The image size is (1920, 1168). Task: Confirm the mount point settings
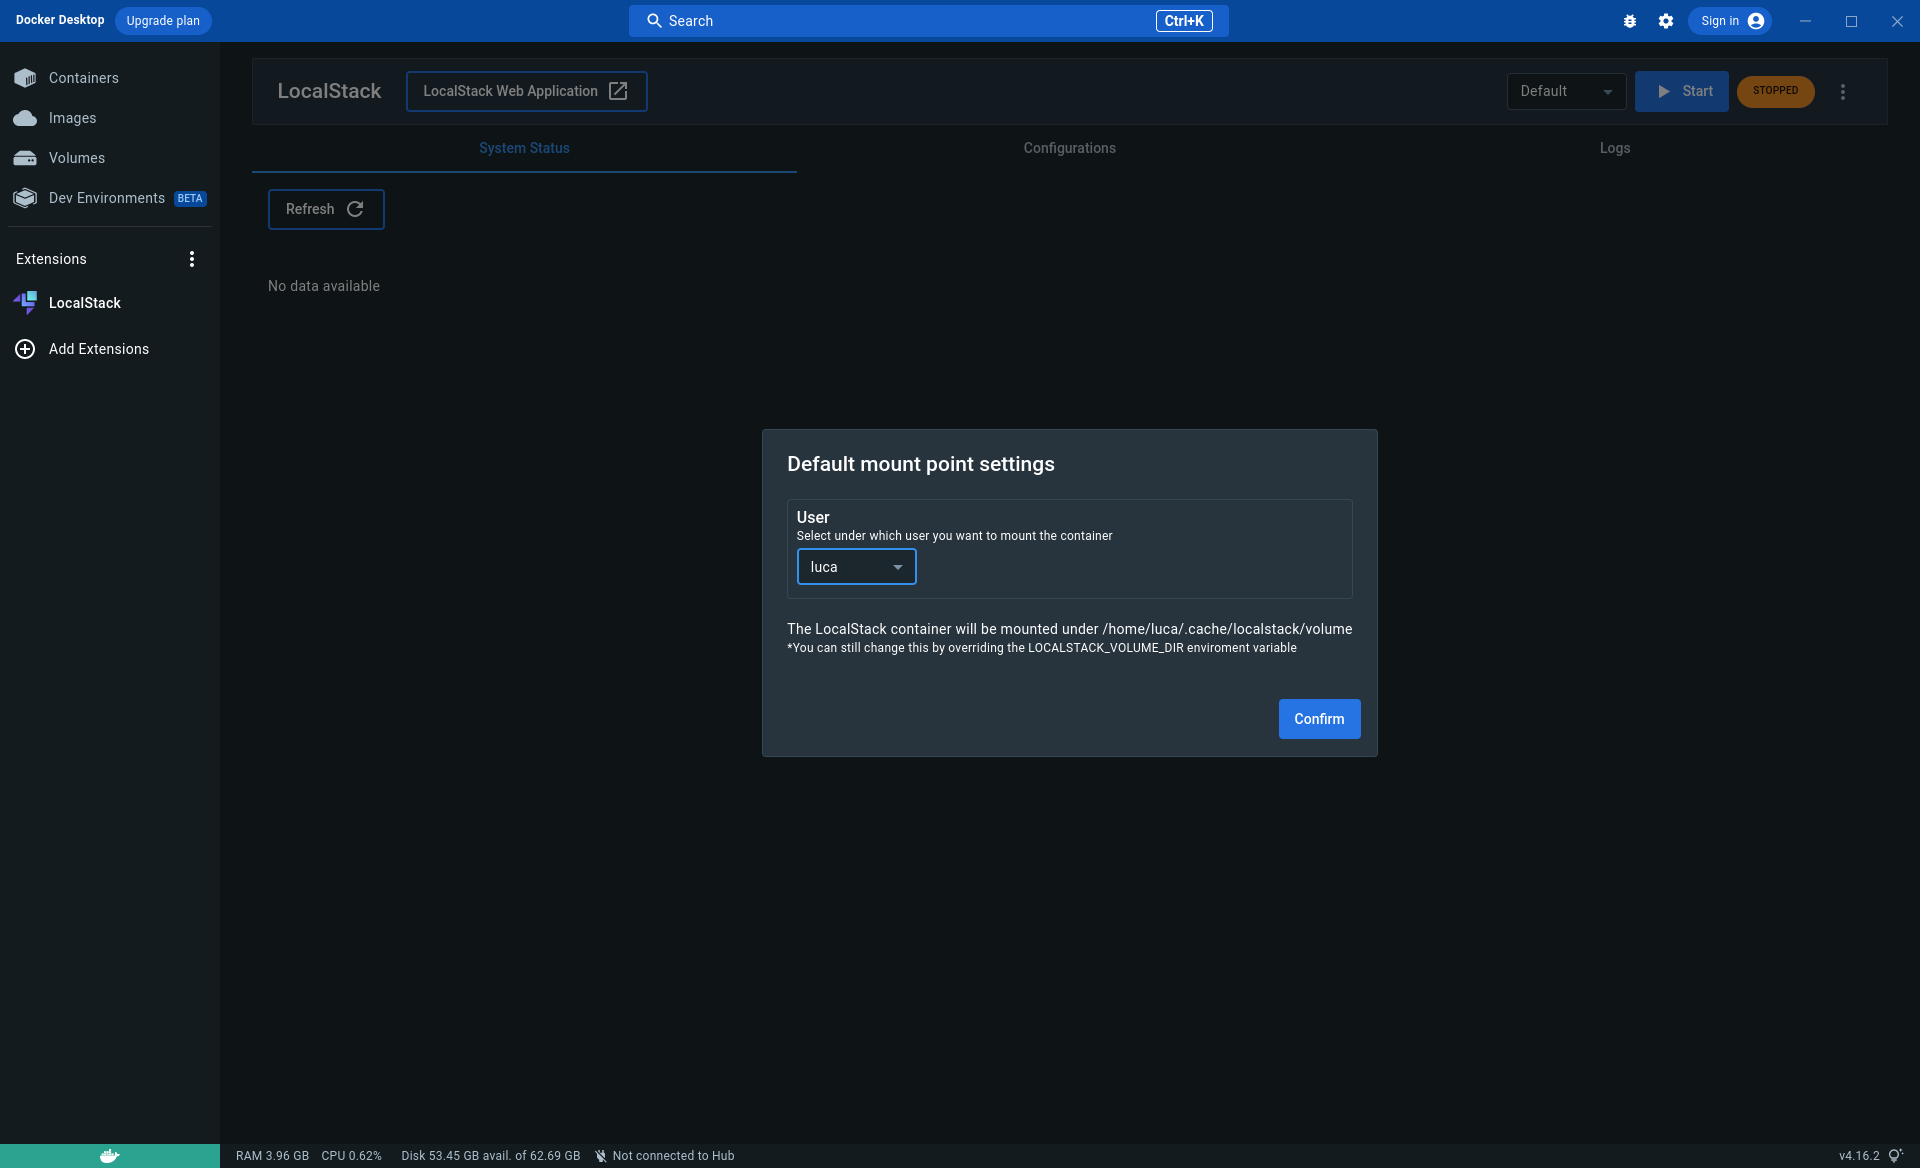tap(1319, 719)
